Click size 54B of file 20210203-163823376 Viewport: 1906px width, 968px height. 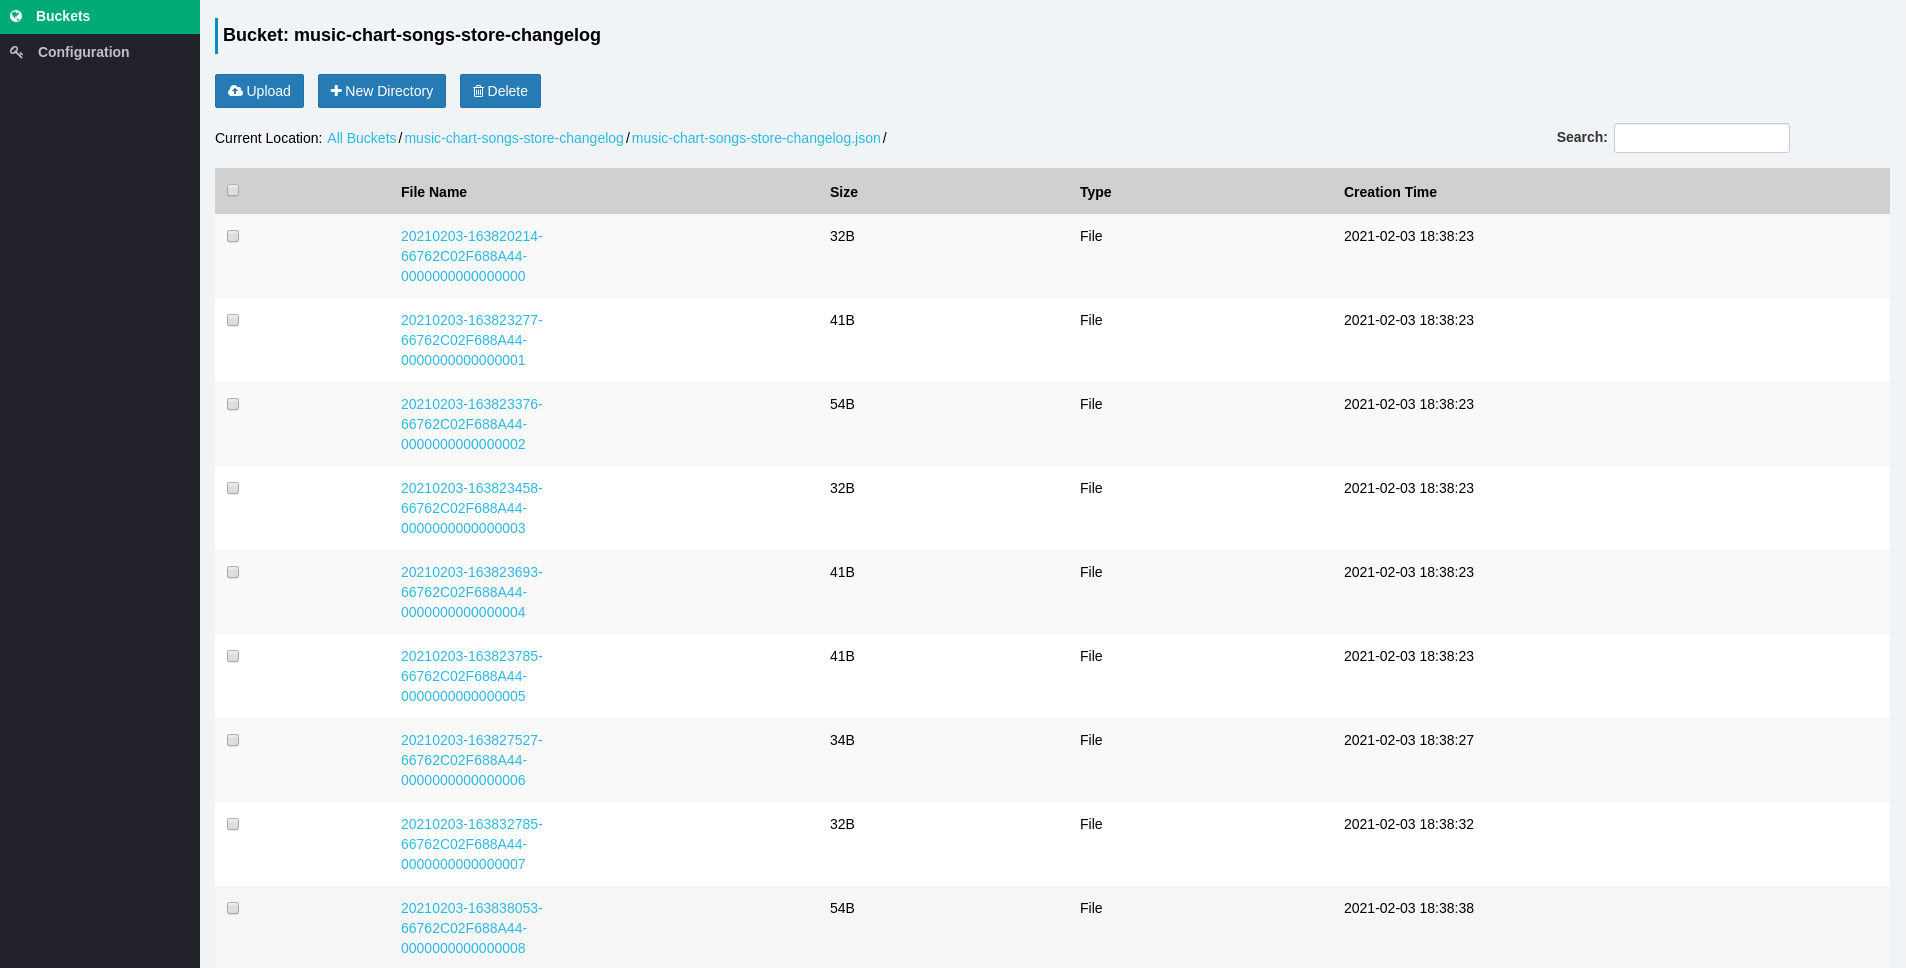[842, 404]
